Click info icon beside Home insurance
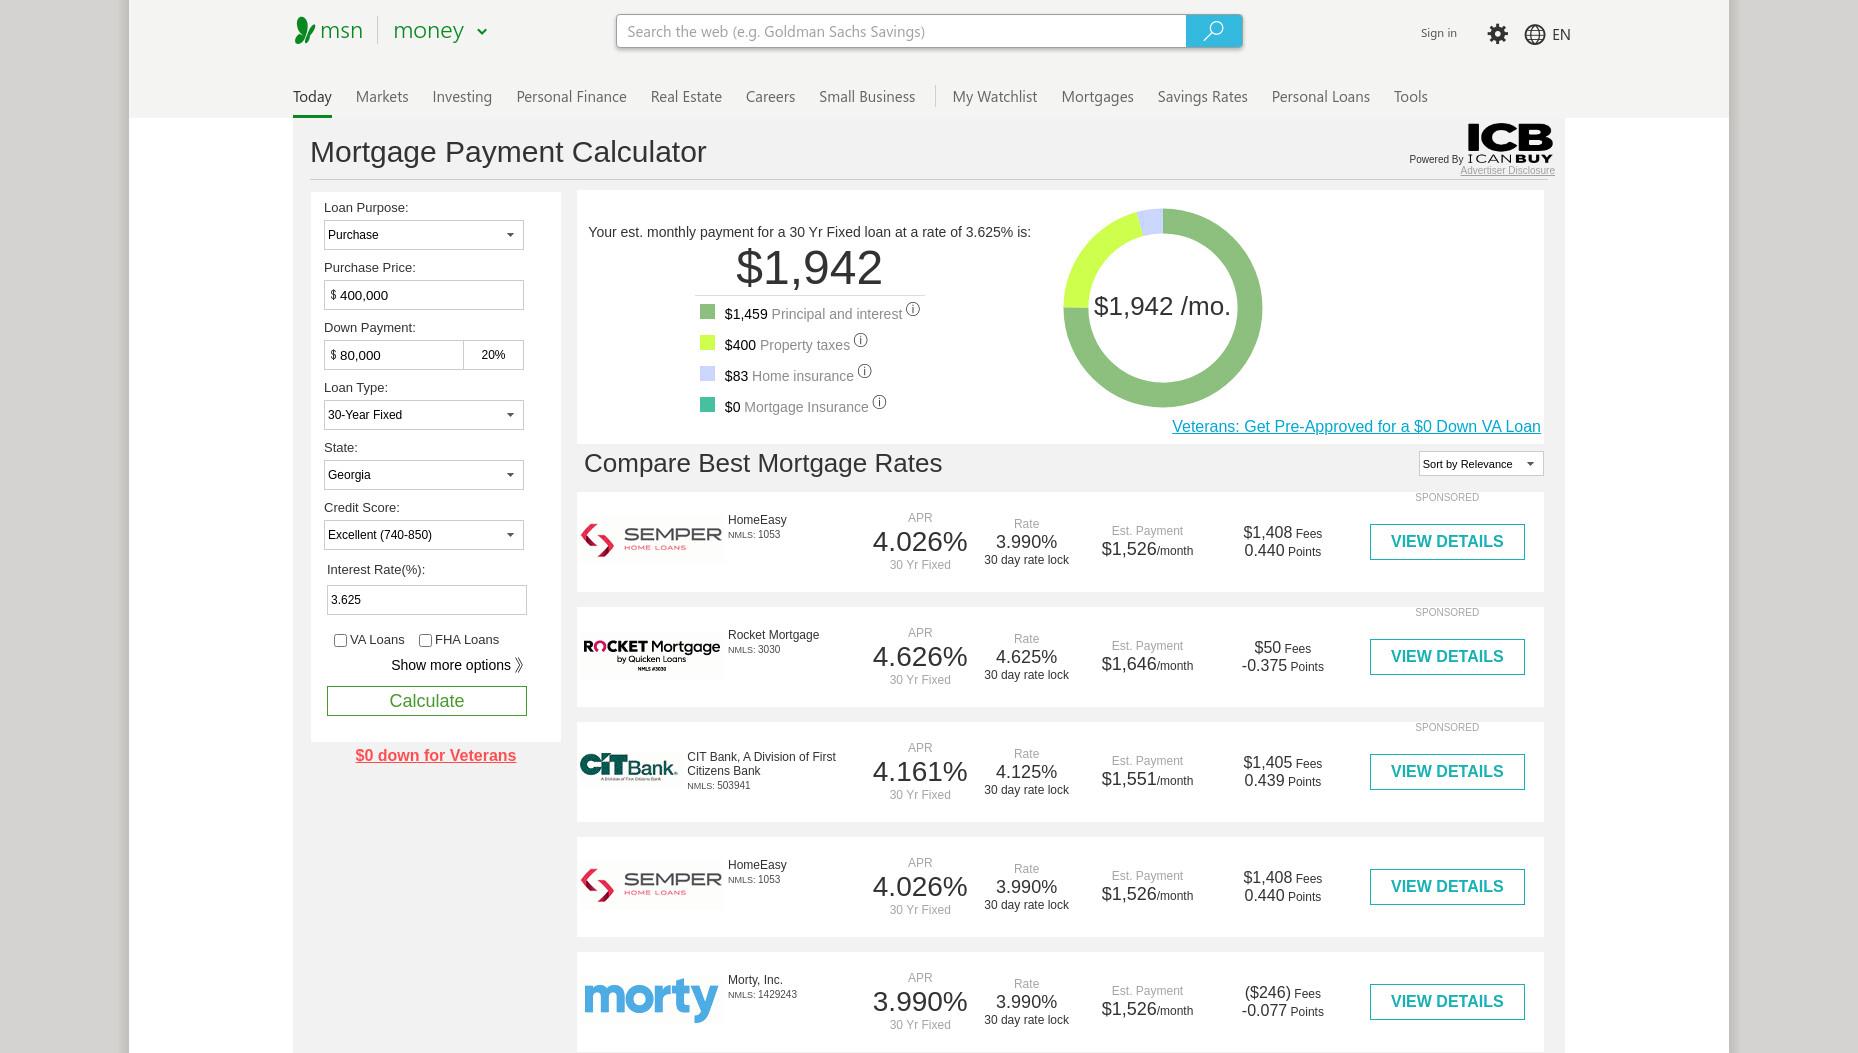 click(x=864, y=372)
